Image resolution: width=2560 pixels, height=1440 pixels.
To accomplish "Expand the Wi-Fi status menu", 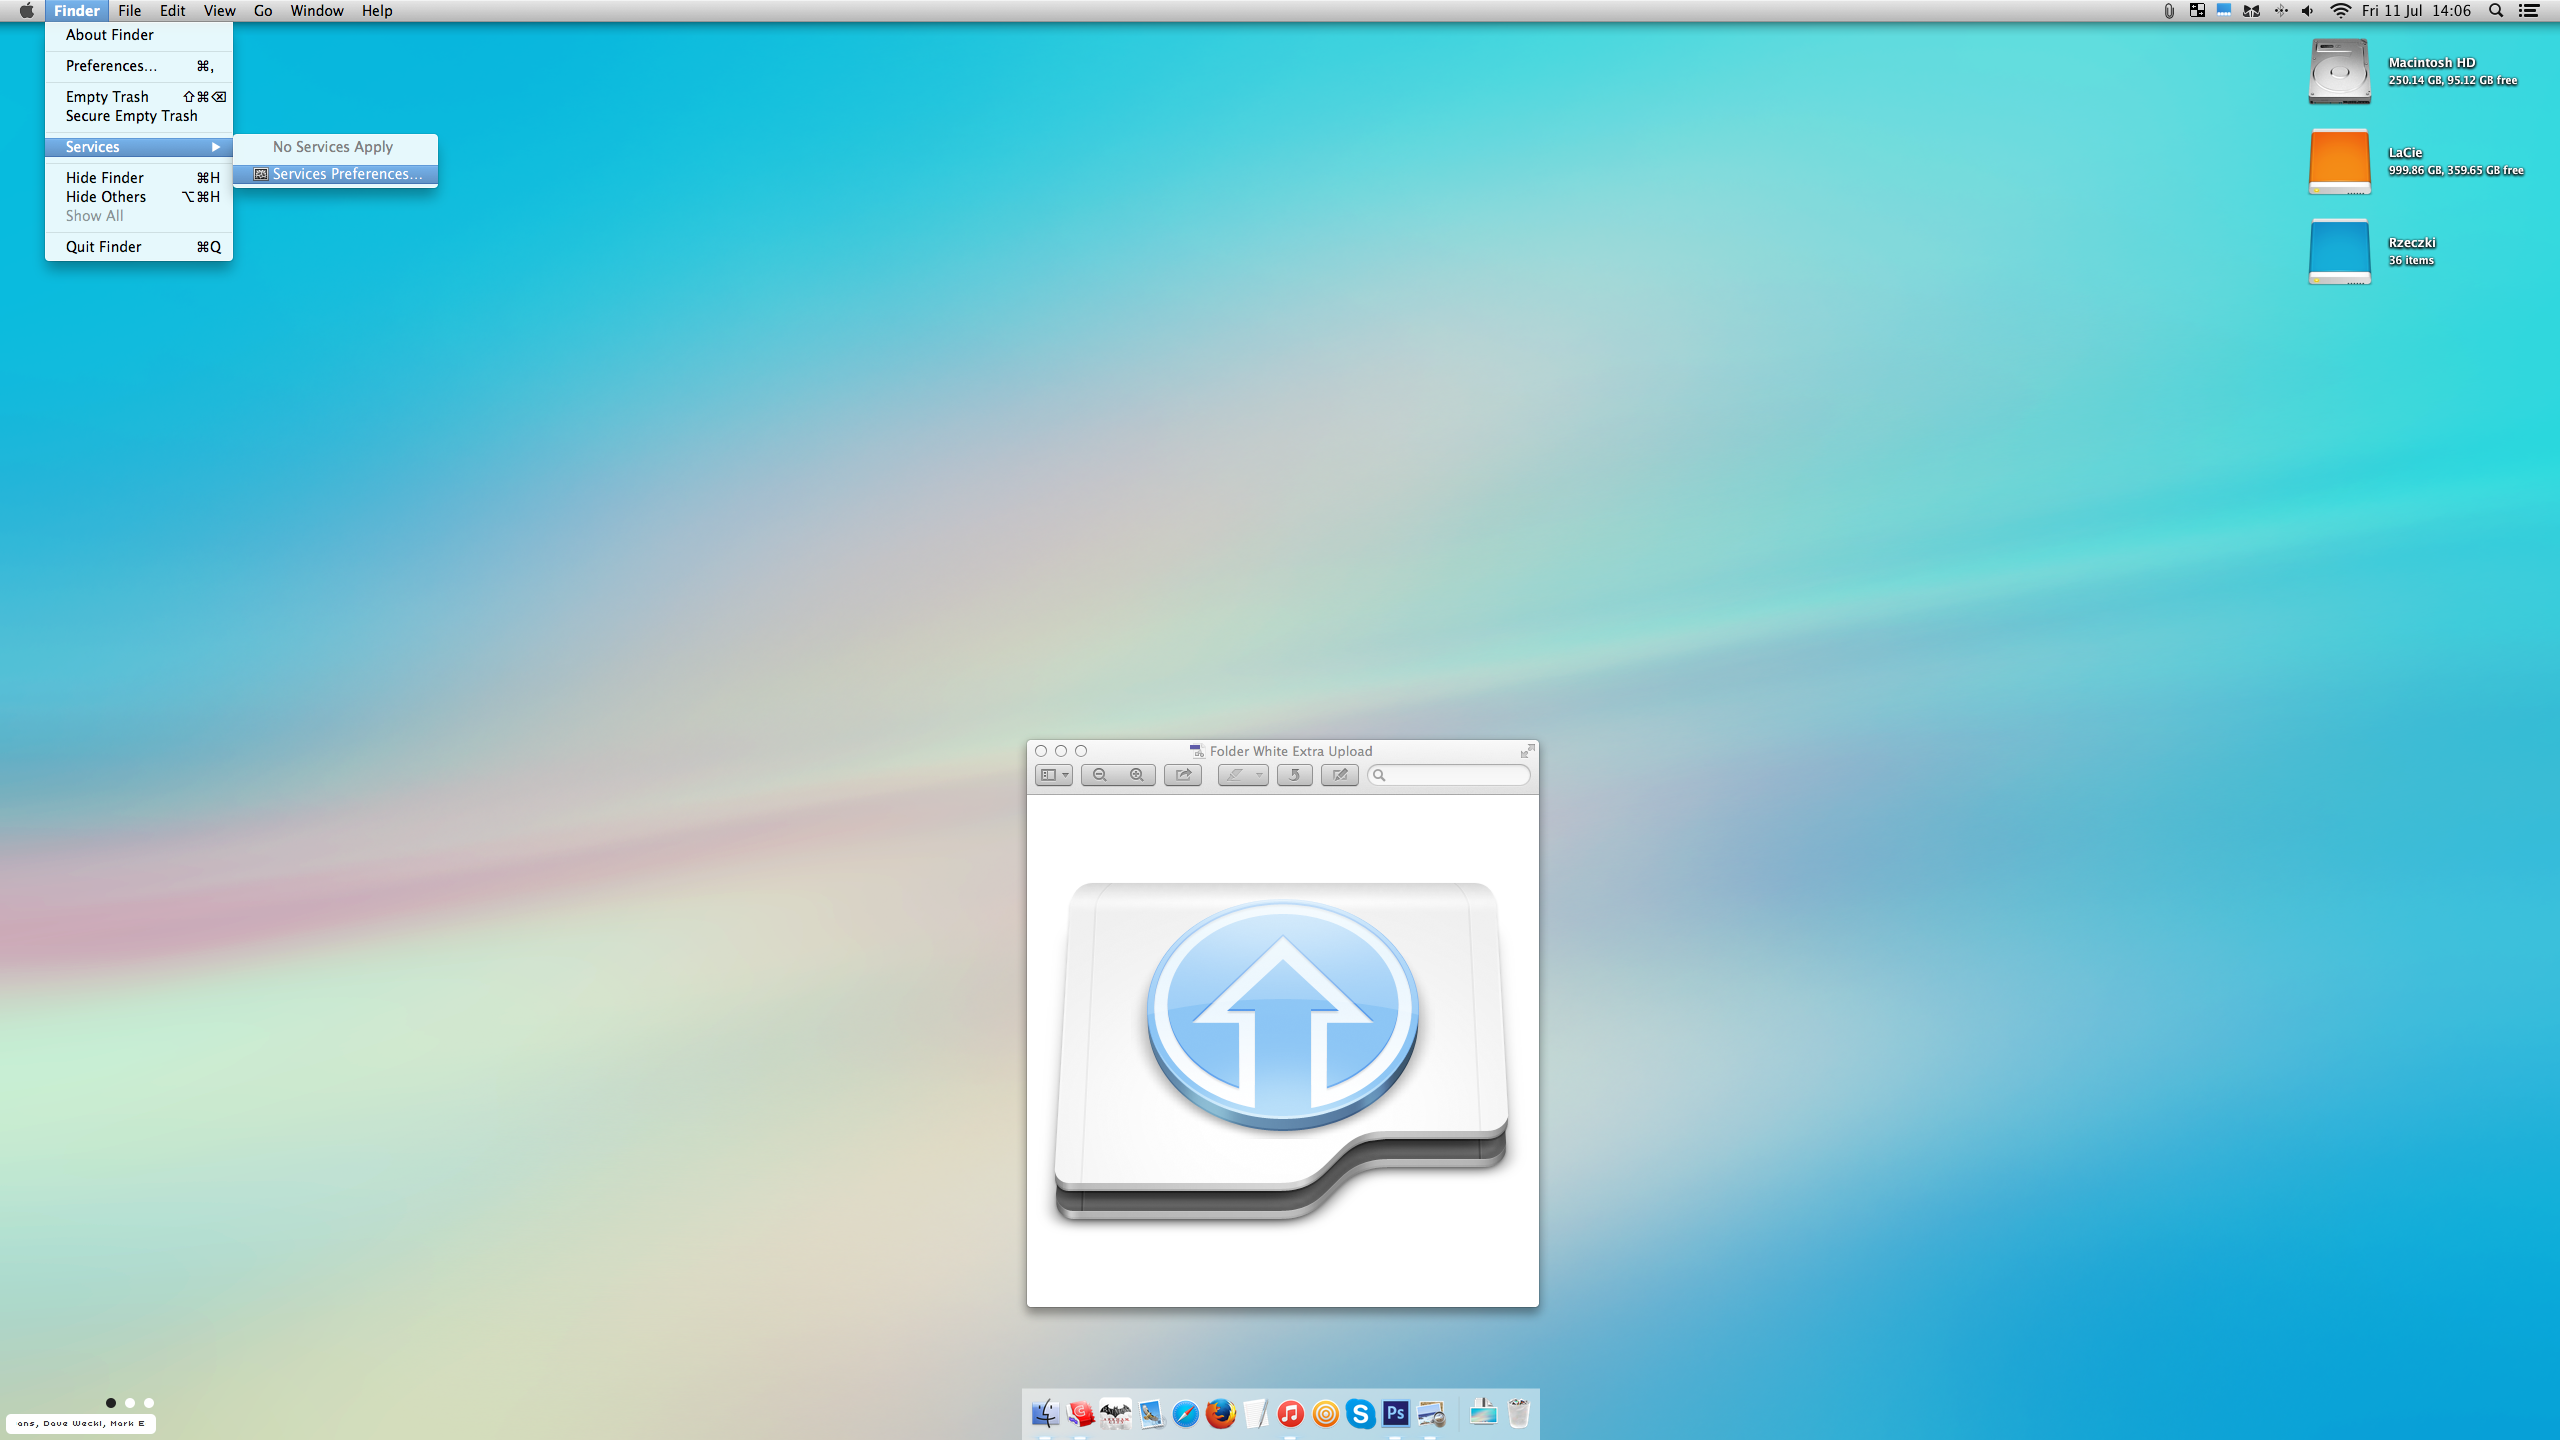I will (2341, 11).
